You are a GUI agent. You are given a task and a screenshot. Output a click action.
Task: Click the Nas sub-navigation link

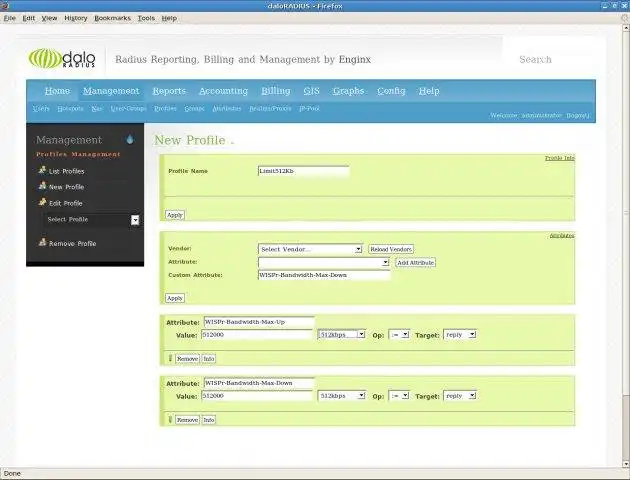(97, 108)
